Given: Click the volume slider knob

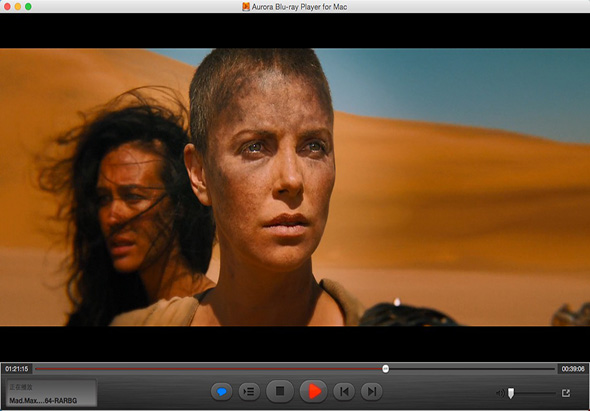Looking at the screenshot, I should 511,393.
